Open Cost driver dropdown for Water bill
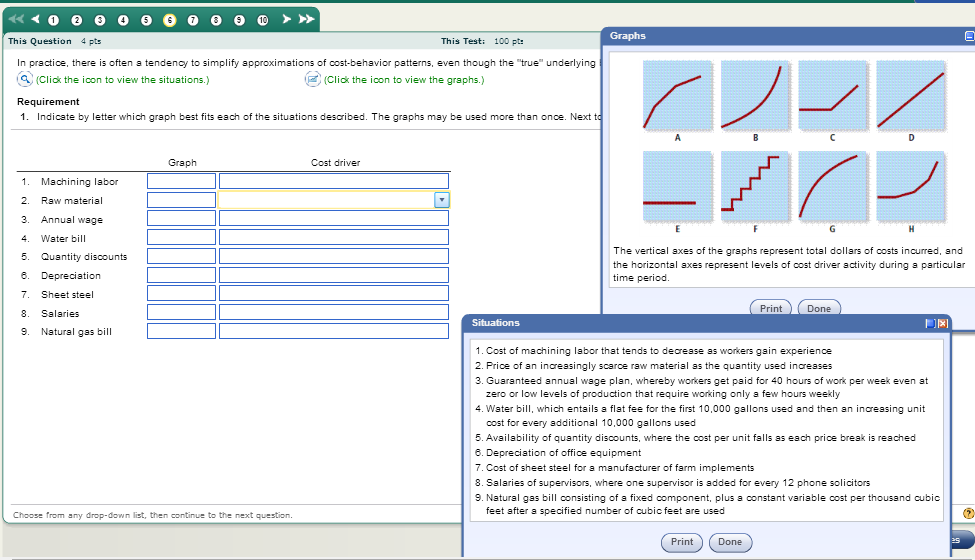The image size is (975, 560). click(x=334, y=237)
